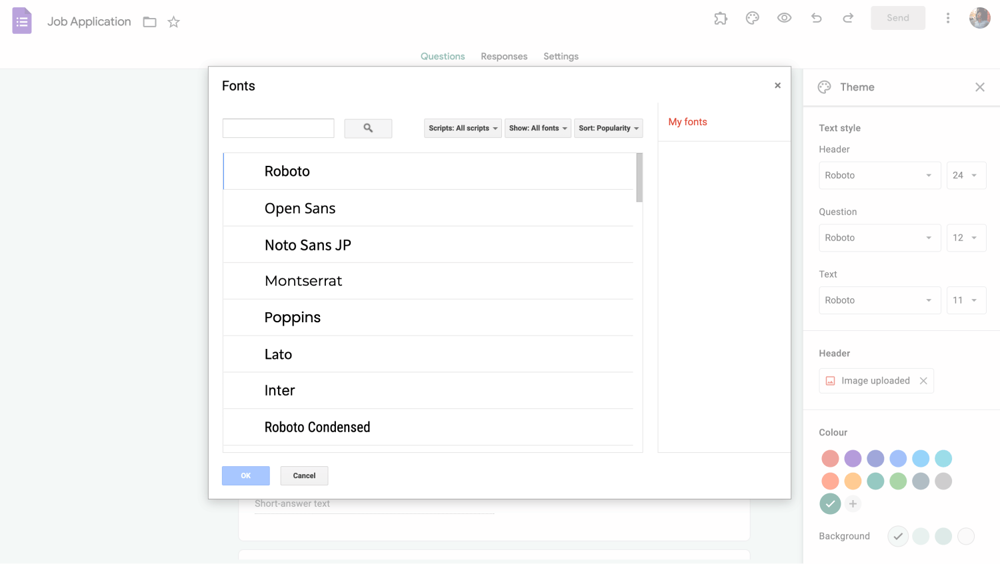
Task: Switch to the Responses tab
Action: 504,56
